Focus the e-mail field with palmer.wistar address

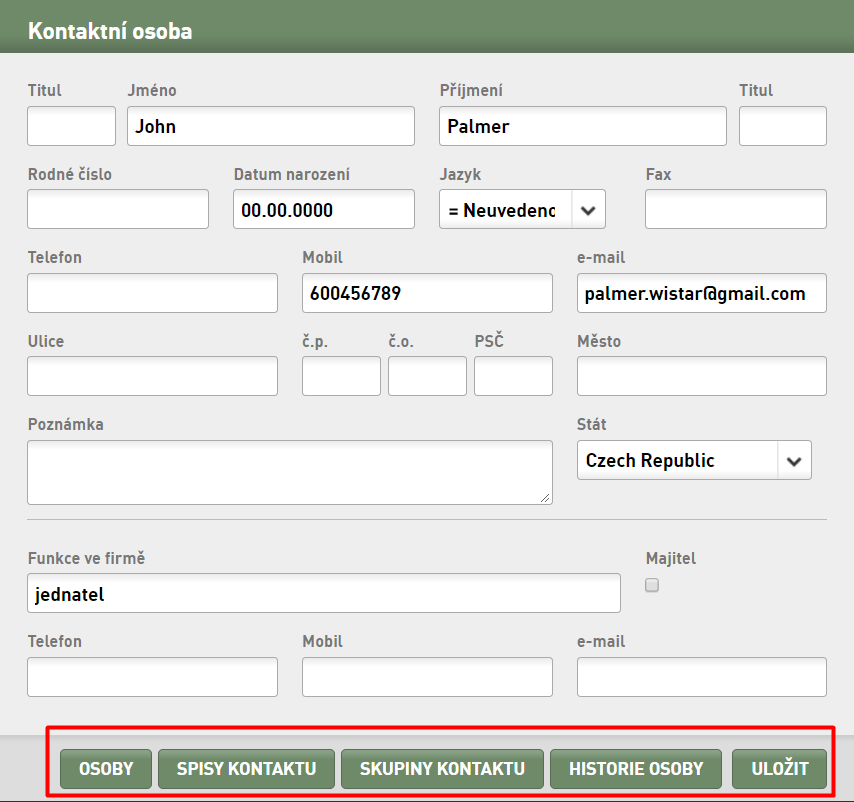click(702, 293)
